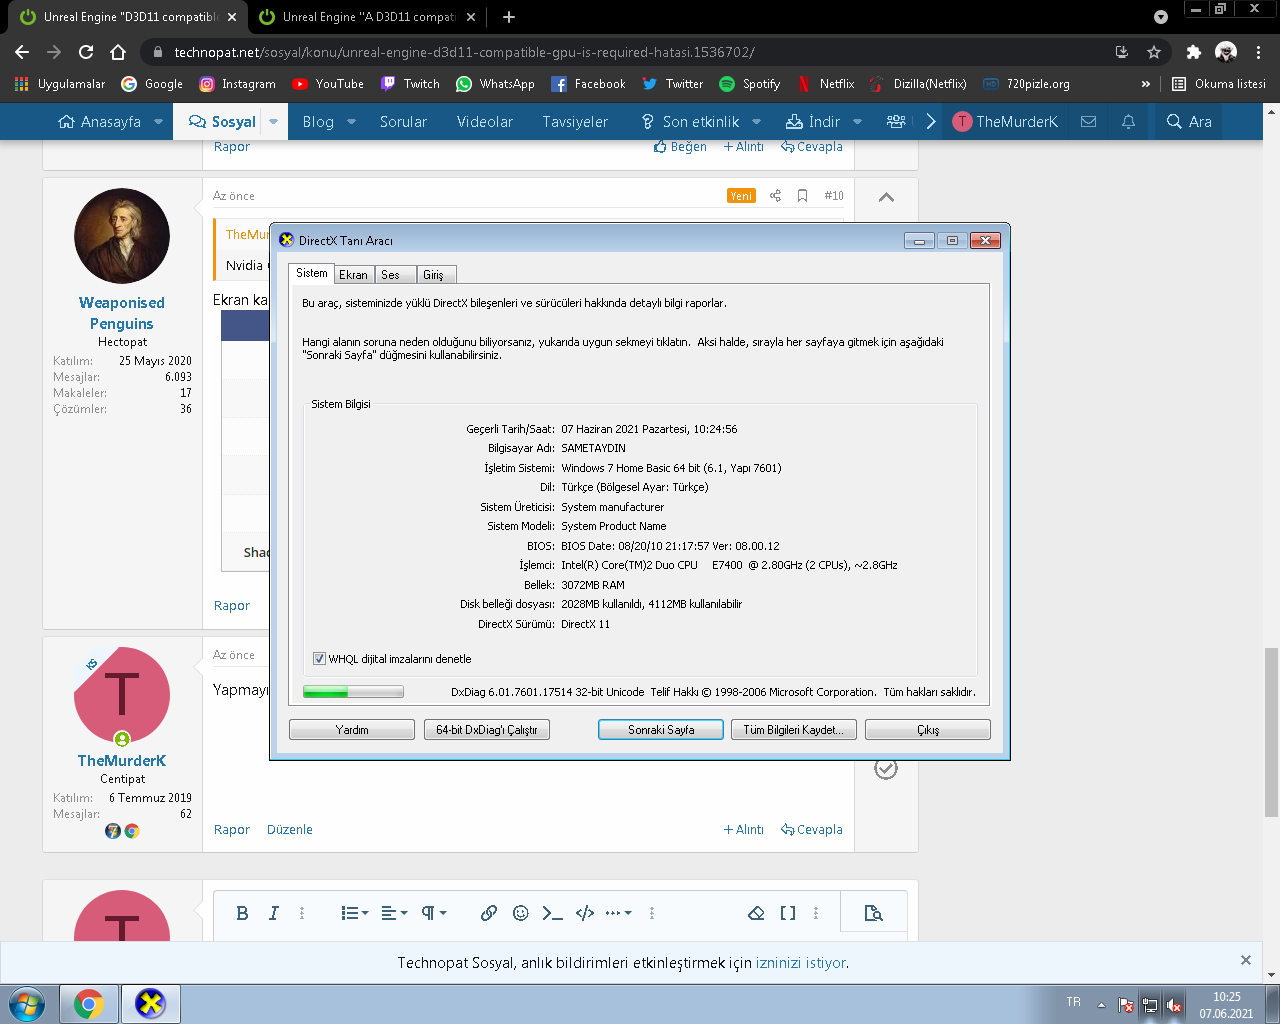This screenshot has width=1280, height=1024.
Task: Preview the reply with the preview icon
Action: [873, 913]
